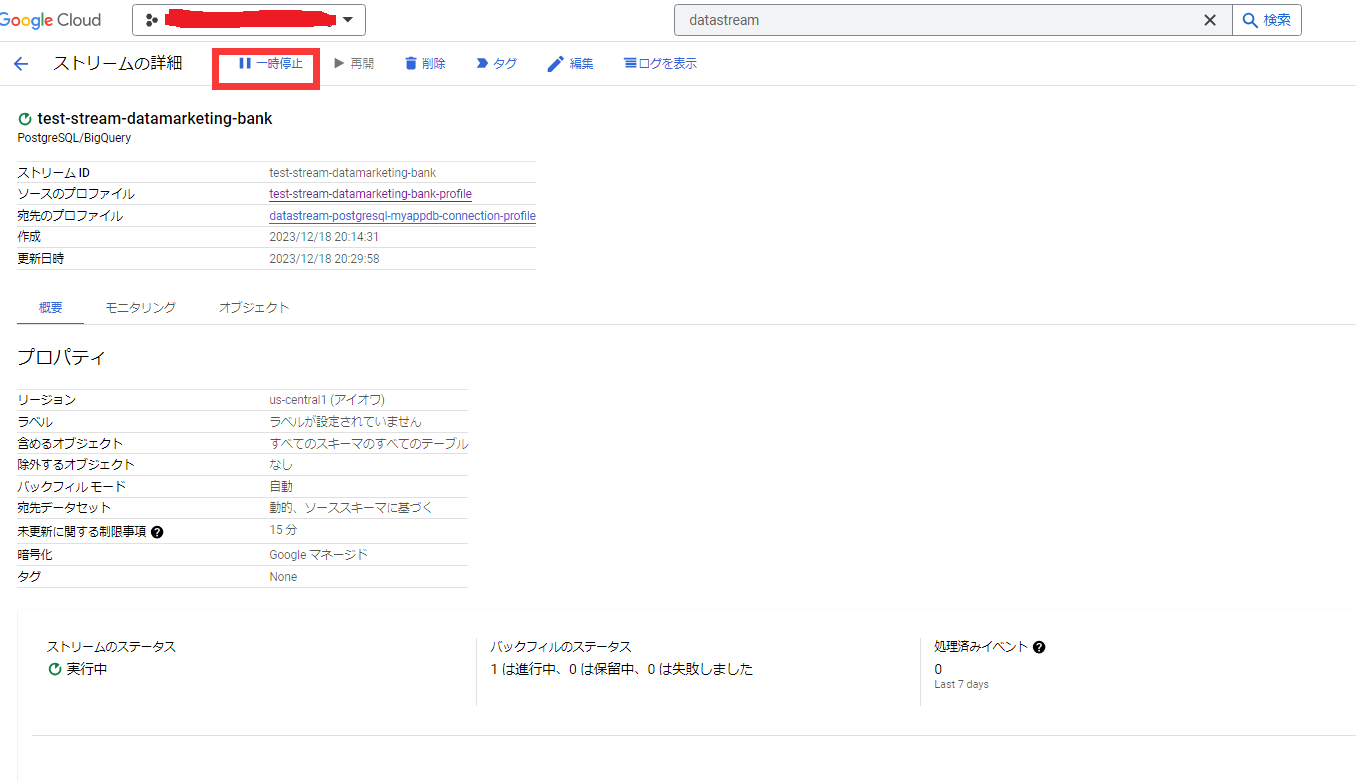Open the project selector dropdown

249,20
